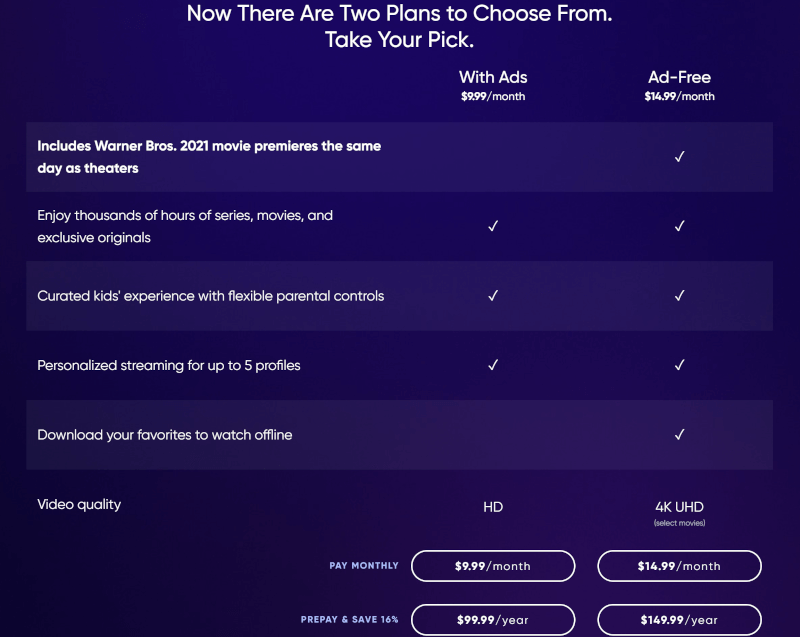The width and height of the screenshot is (800, 637).
Task: Click With Ads checkmark for 5 profiles
Action: (x=493, y=365)
